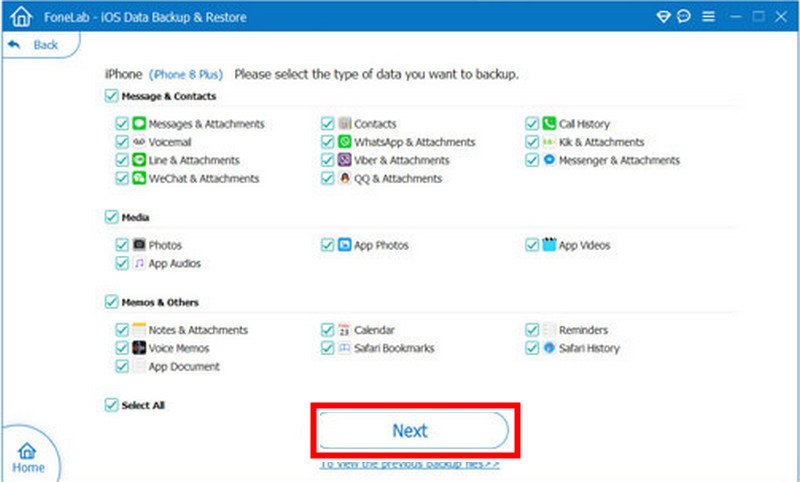
Task: Open the diamond premium icon
Action: [663, 17]
